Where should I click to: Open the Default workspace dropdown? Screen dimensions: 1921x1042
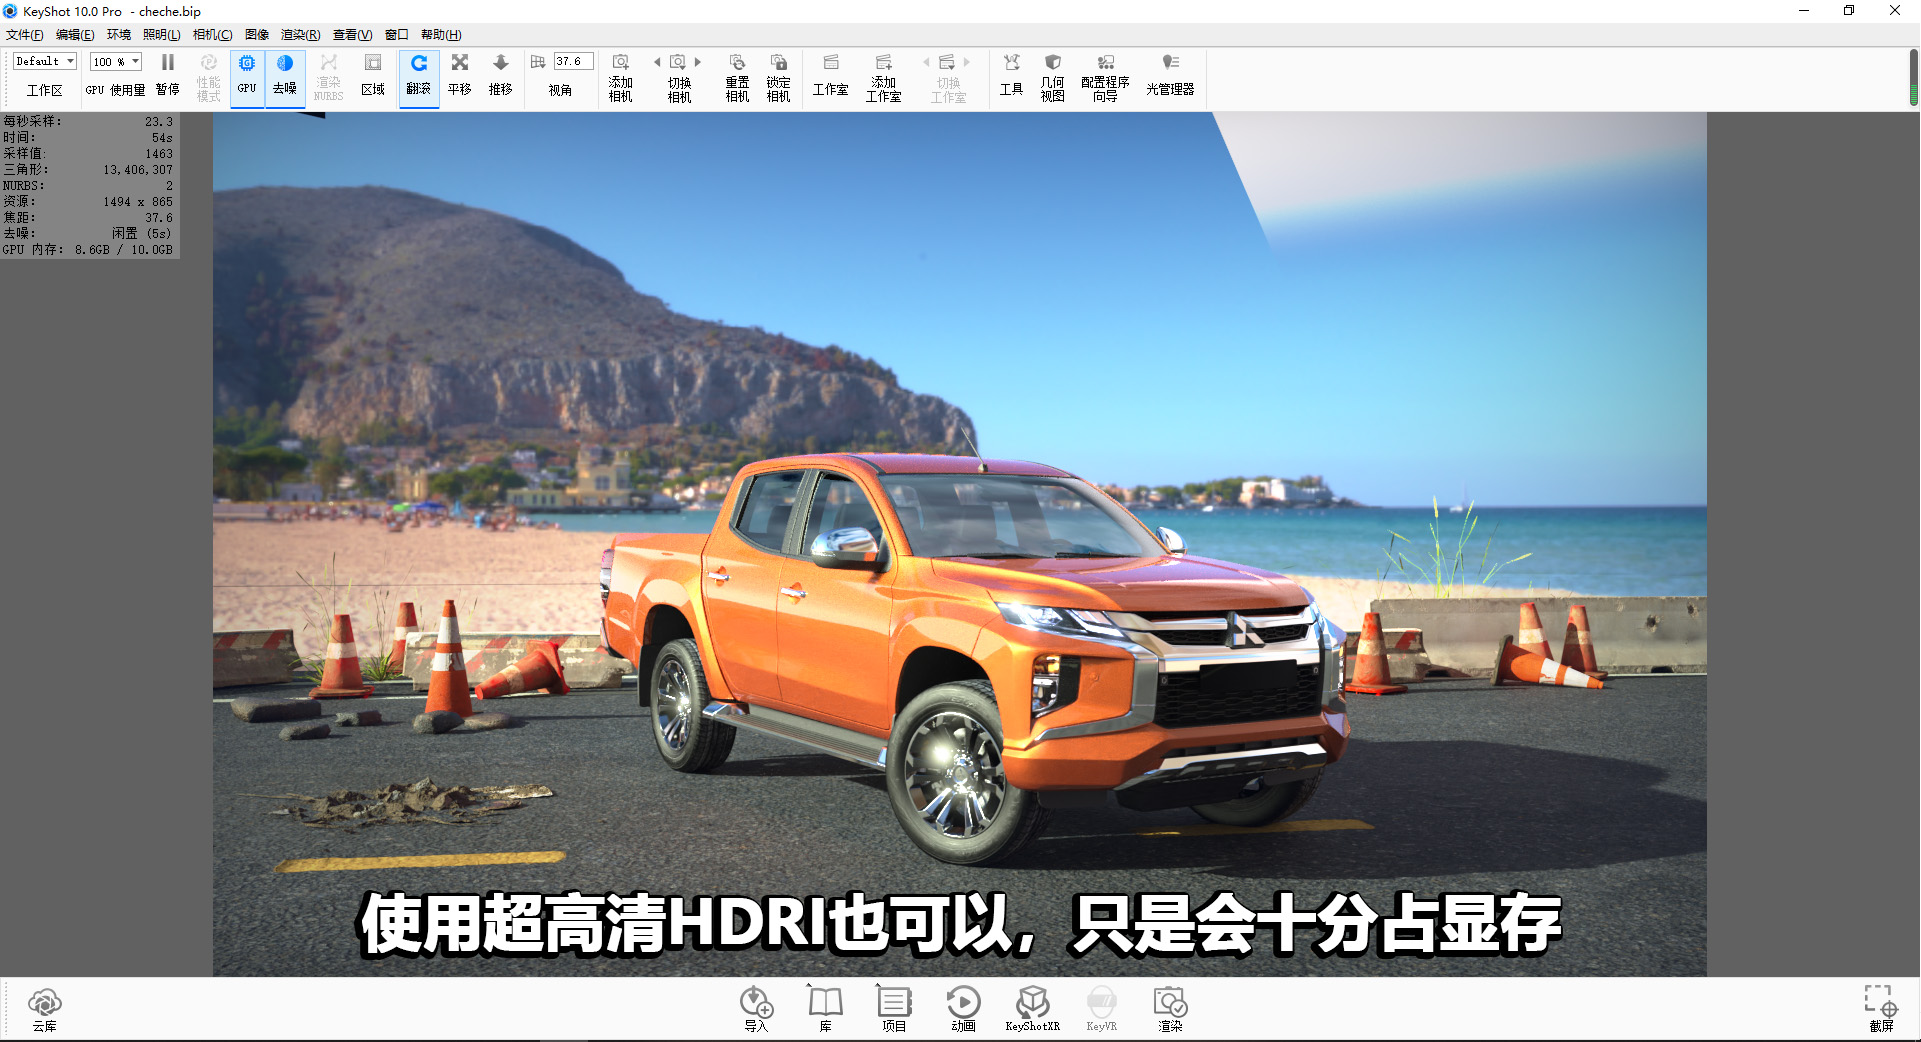point(42,61)
